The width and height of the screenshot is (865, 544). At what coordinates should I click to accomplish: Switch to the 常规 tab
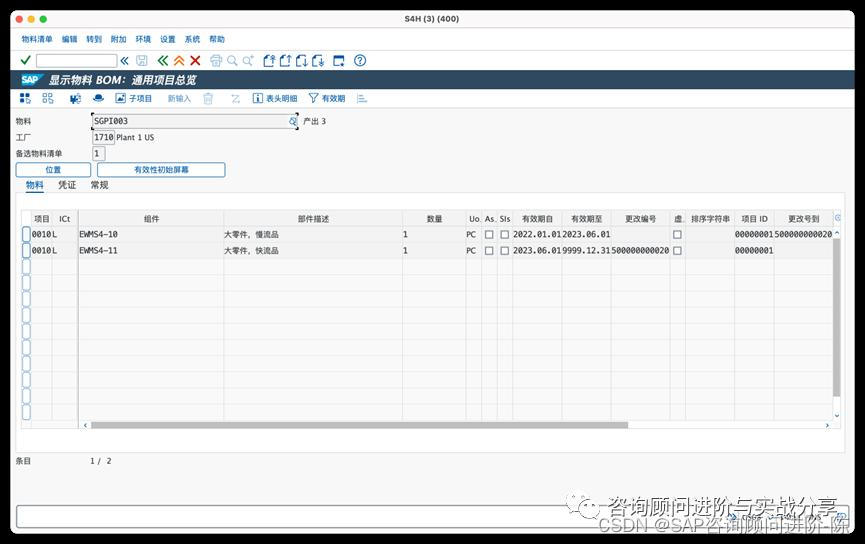coord(99,185)
